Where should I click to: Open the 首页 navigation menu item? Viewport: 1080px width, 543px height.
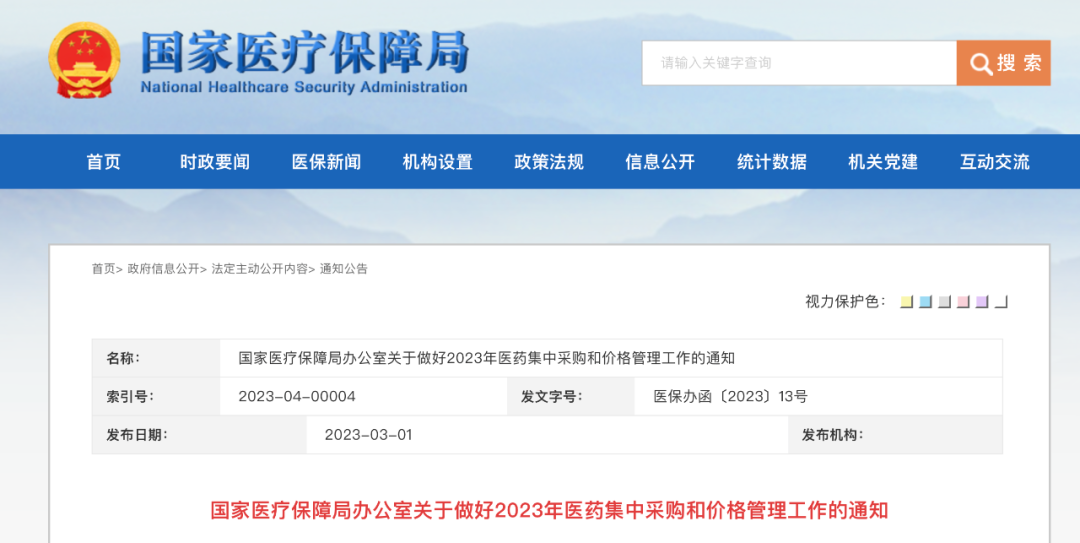[103, 162]
